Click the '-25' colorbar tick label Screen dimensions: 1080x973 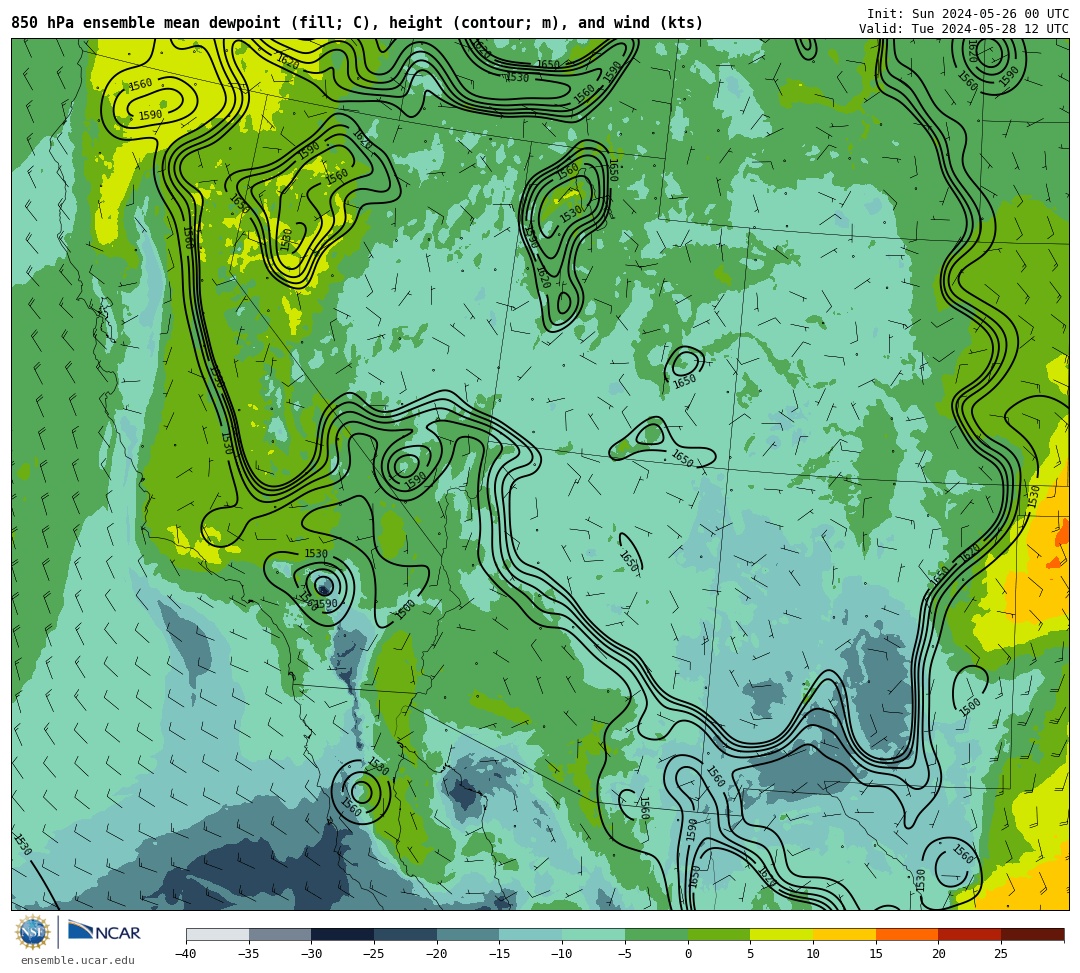click(x=374, y=954)
